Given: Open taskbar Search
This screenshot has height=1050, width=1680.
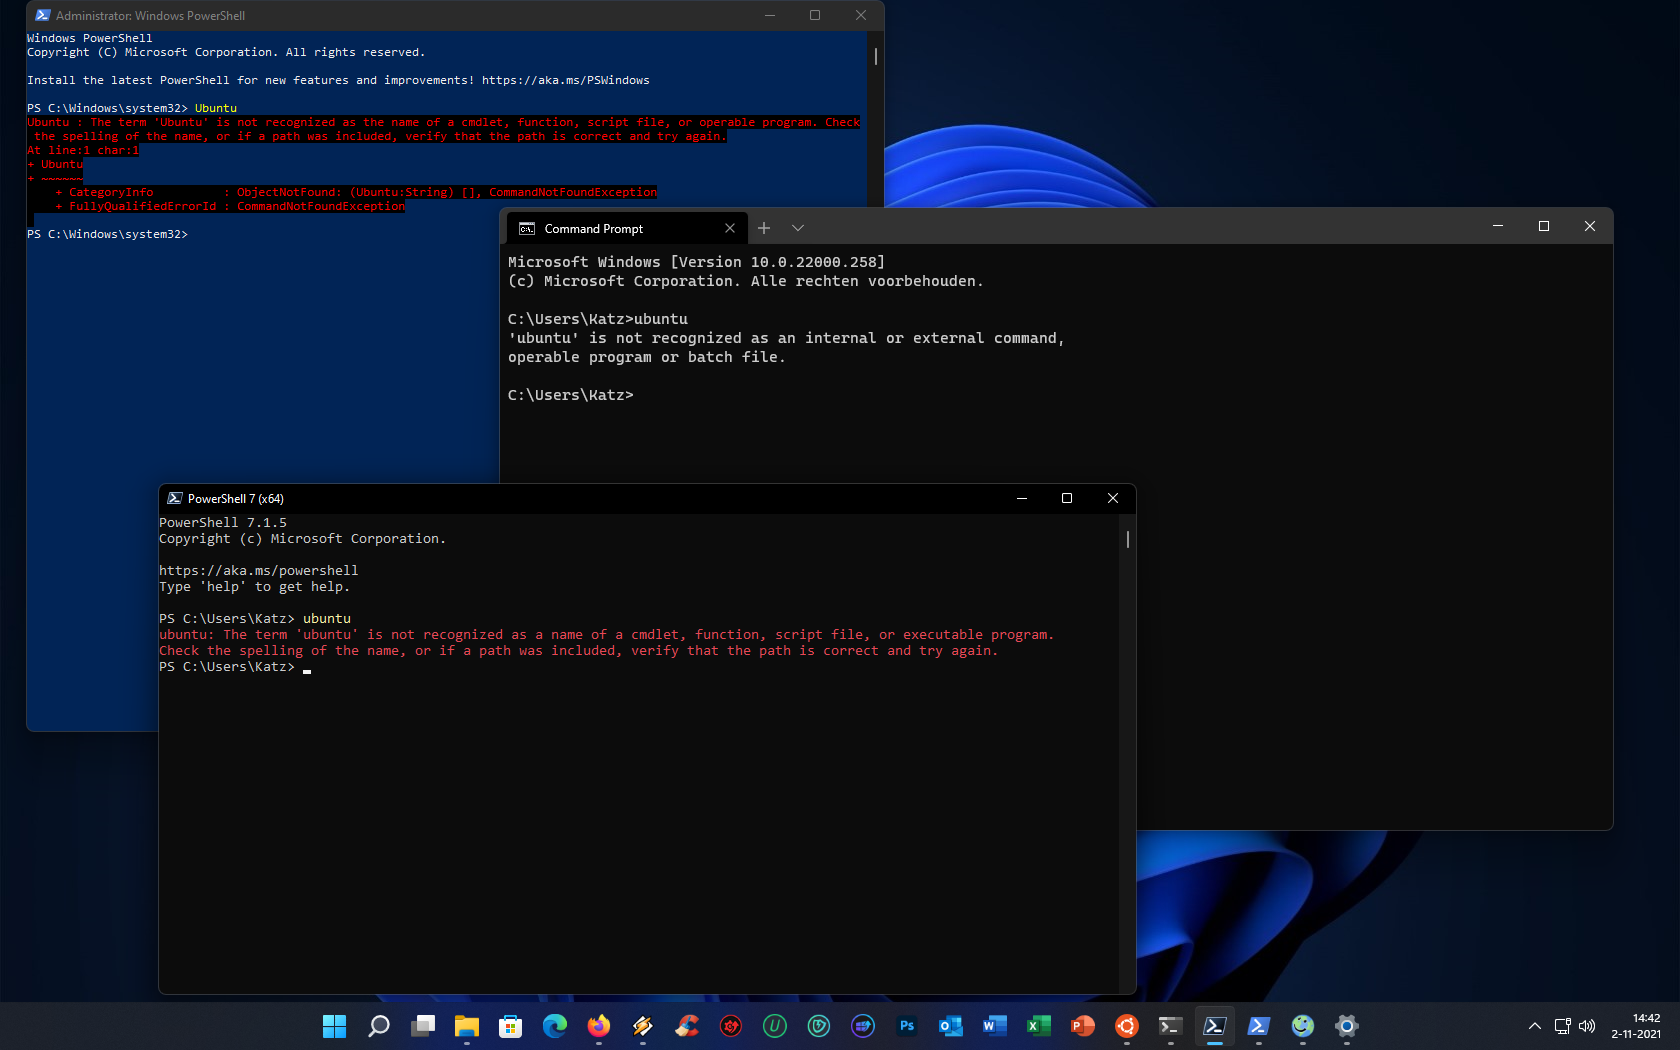Looking at the screenshot, I should click(x=379, y=1026).
